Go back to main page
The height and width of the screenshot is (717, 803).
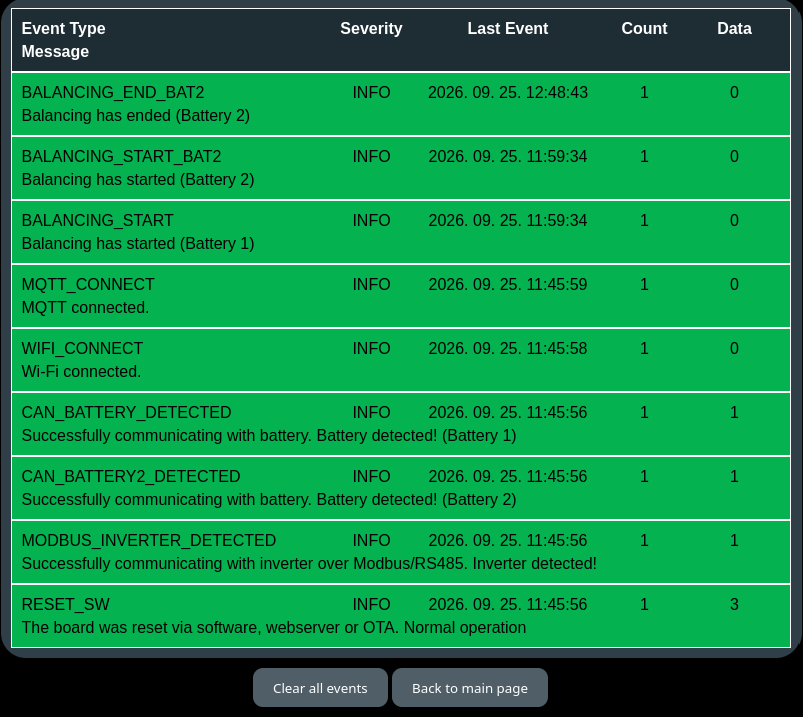(x=470, y=688)
